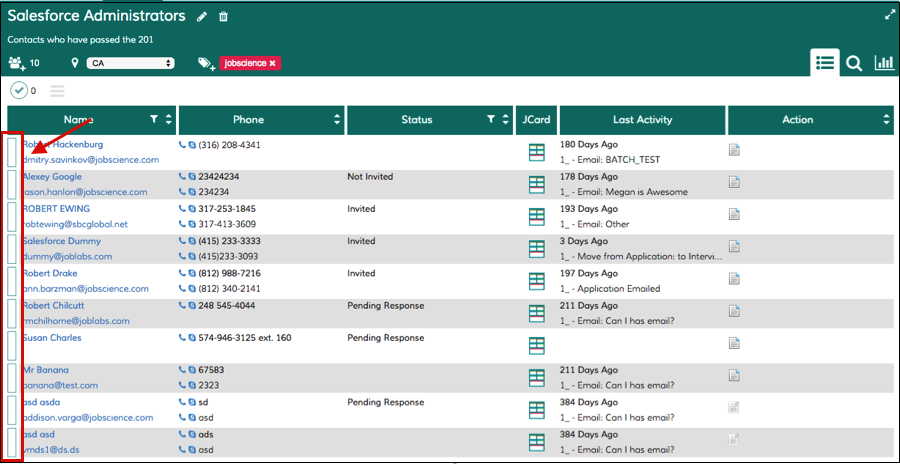
Task: Email robtewing@sbcglobal.net
Action: 75,224
